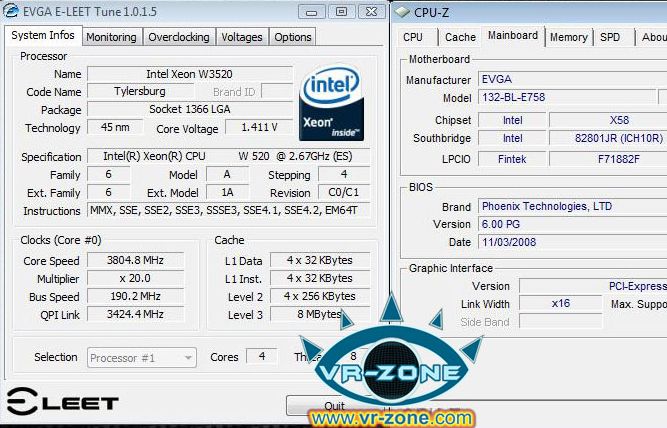Click the EVGA E-LEET title bar icon
Viewport: 667px width, 428px height.
(x=11, y=11)
